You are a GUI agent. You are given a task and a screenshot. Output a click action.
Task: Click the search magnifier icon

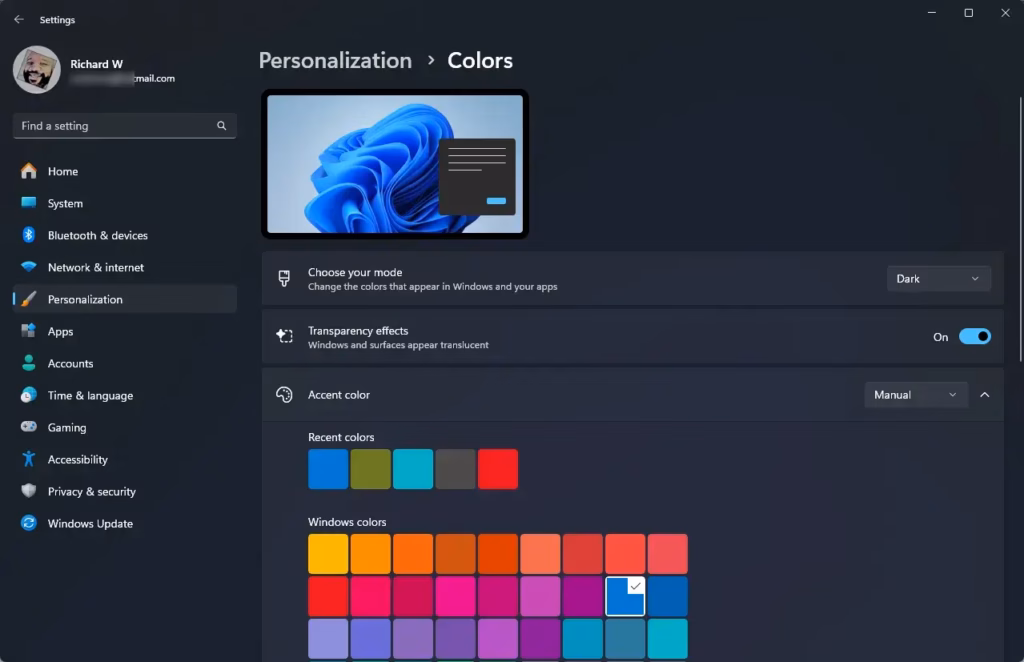pos(221,125)
